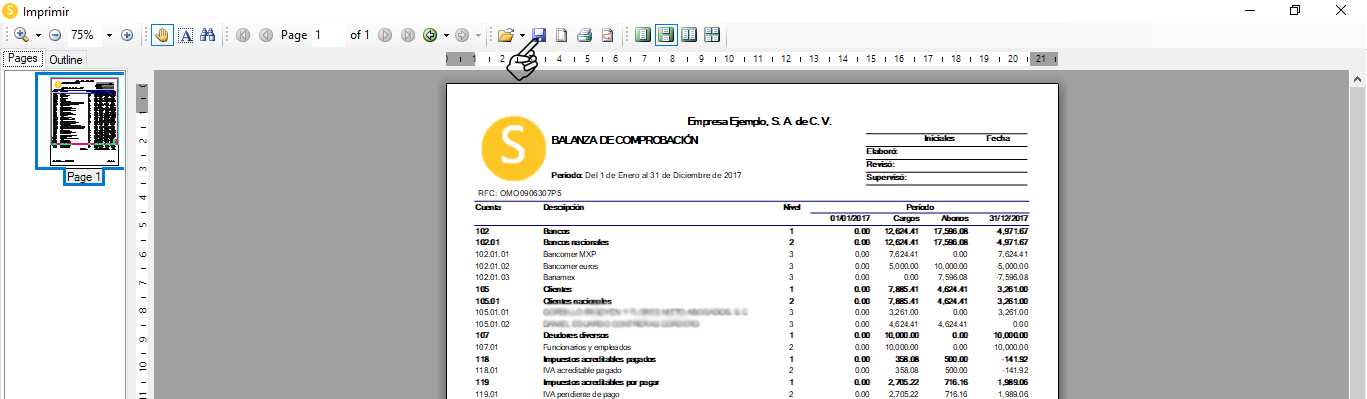Viewport: 1367px width, 399px height.
Task: Switch to two-page facing view
Action: click(689, 35)
